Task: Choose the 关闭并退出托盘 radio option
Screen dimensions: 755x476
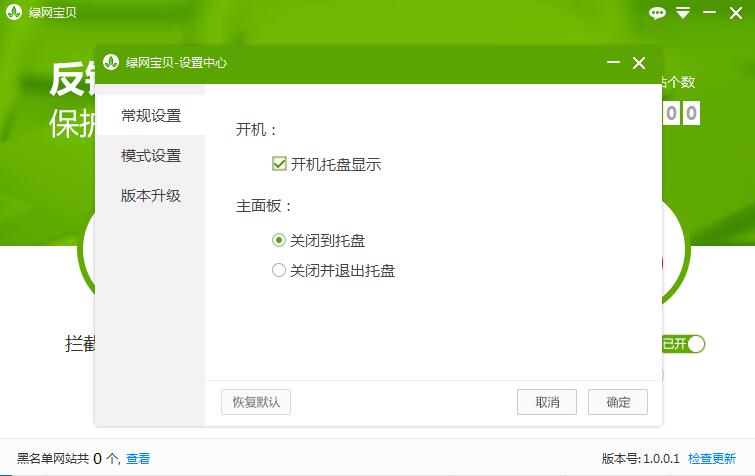Action: point(279,270)
